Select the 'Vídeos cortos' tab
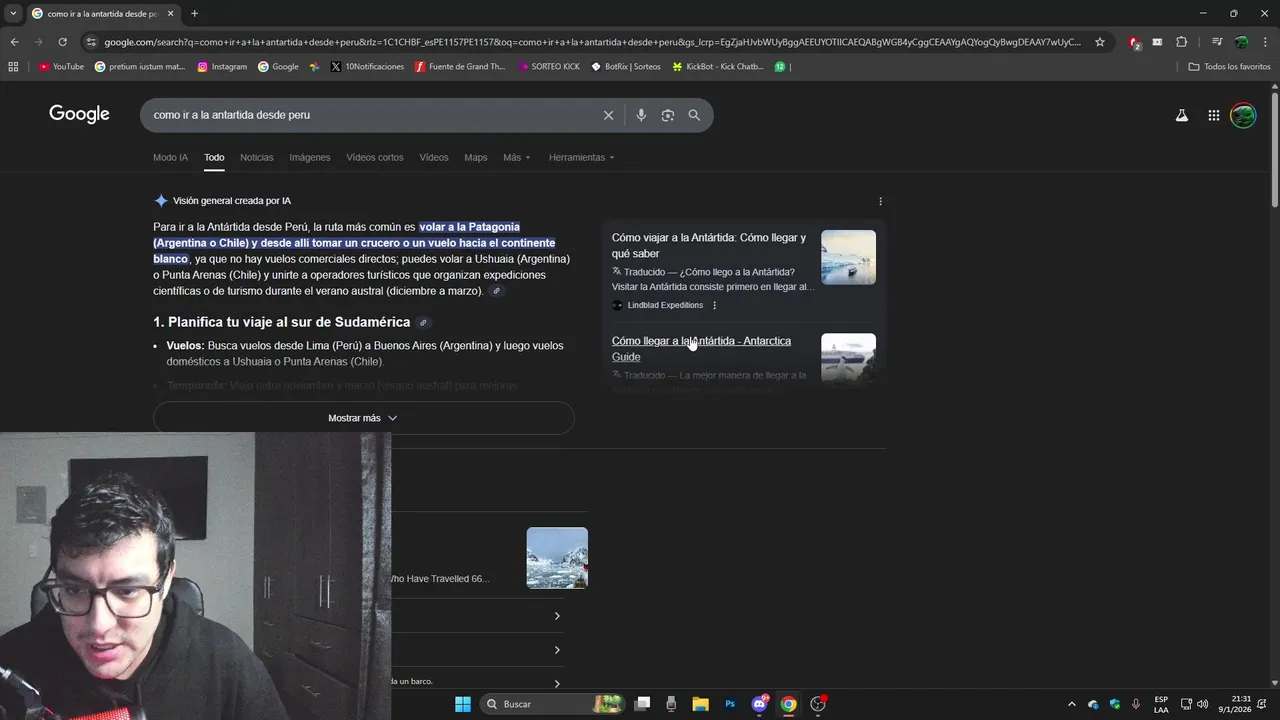1280x720 pixels. (375, 157)
